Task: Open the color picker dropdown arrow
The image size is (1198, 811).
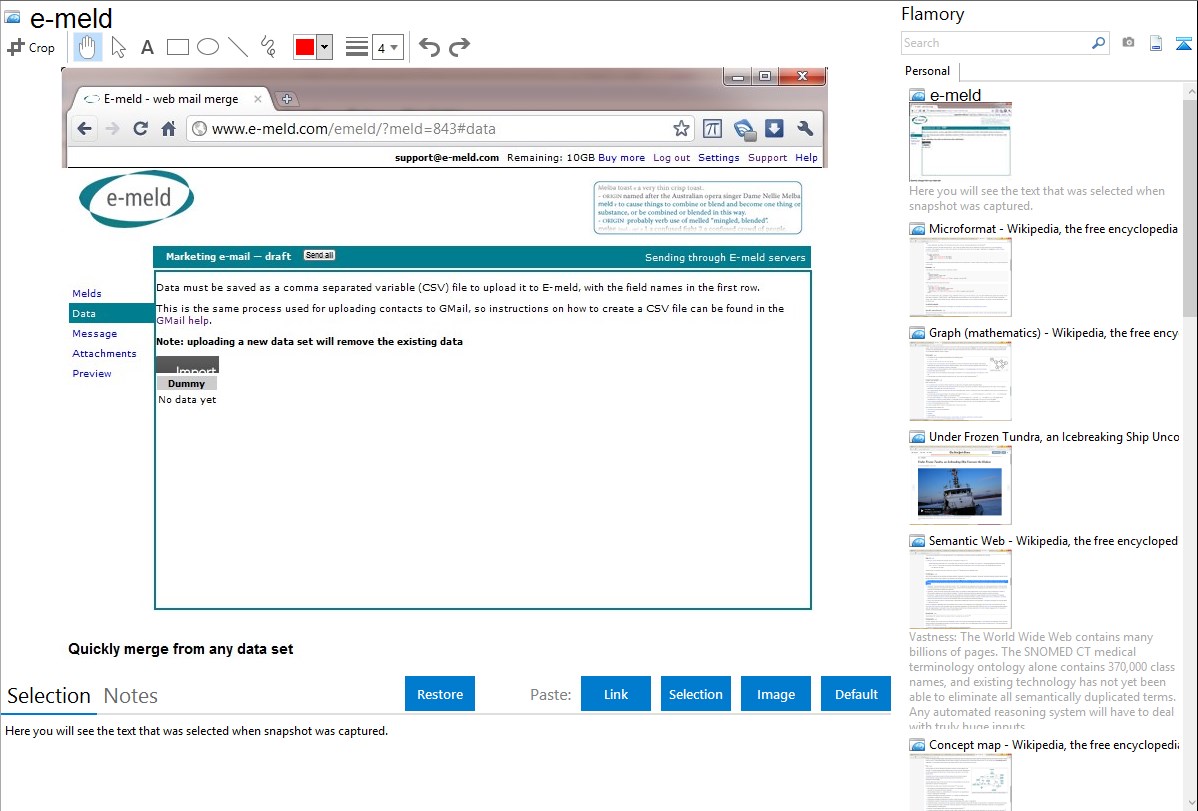Action: pyautogui.click(x=324, y=47)
